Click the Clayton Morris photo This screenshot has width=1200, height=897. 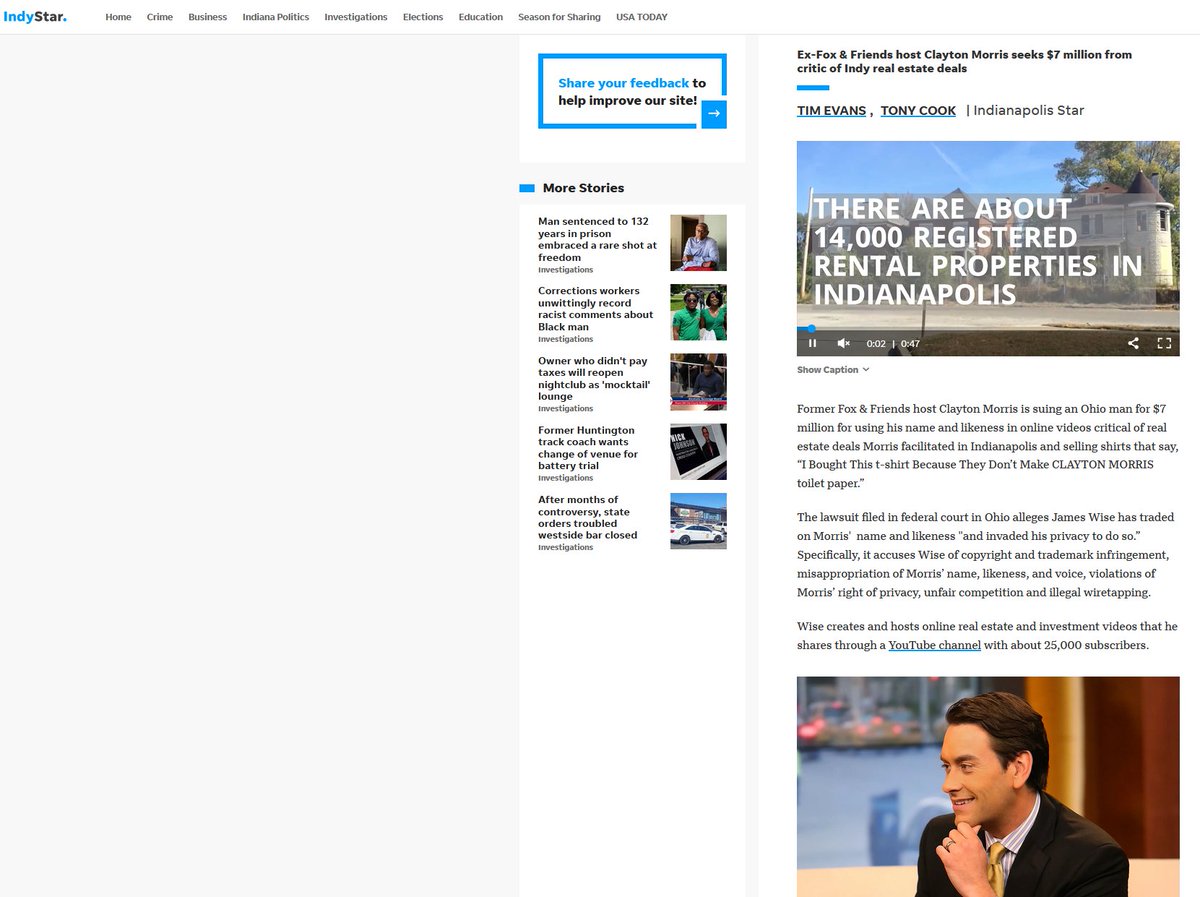point(988,786)
